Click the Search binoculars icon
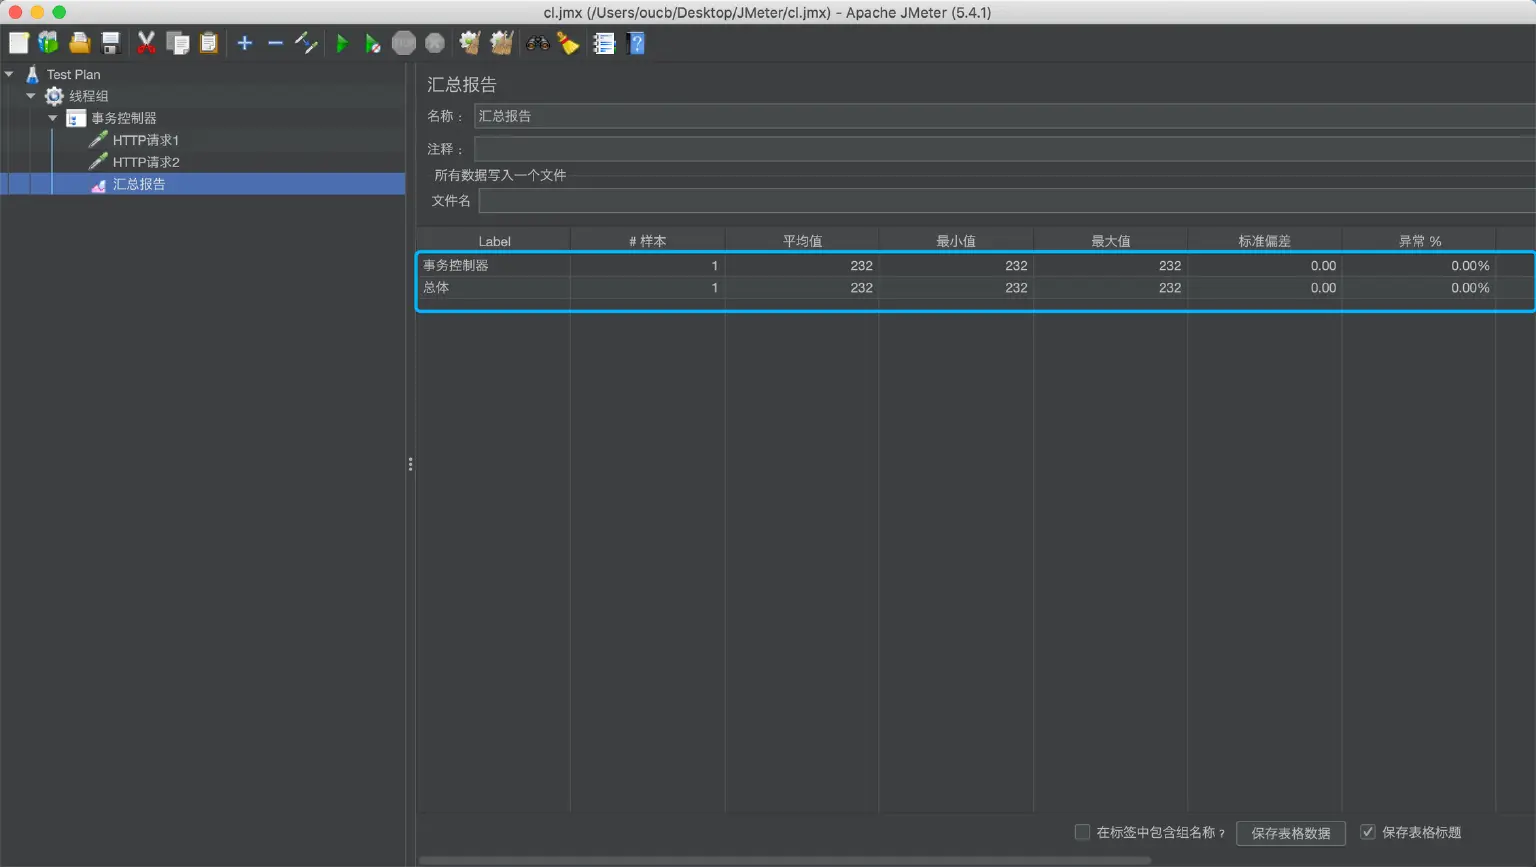1536x867 pixels. click(538, 43)
